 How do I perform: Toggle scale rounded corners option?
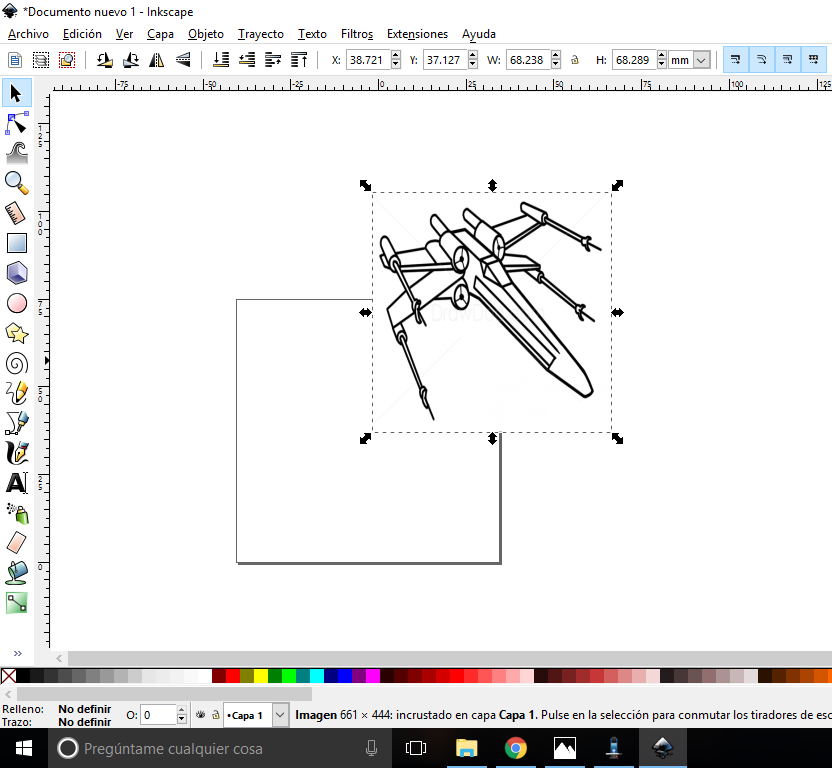click(762, 59)
